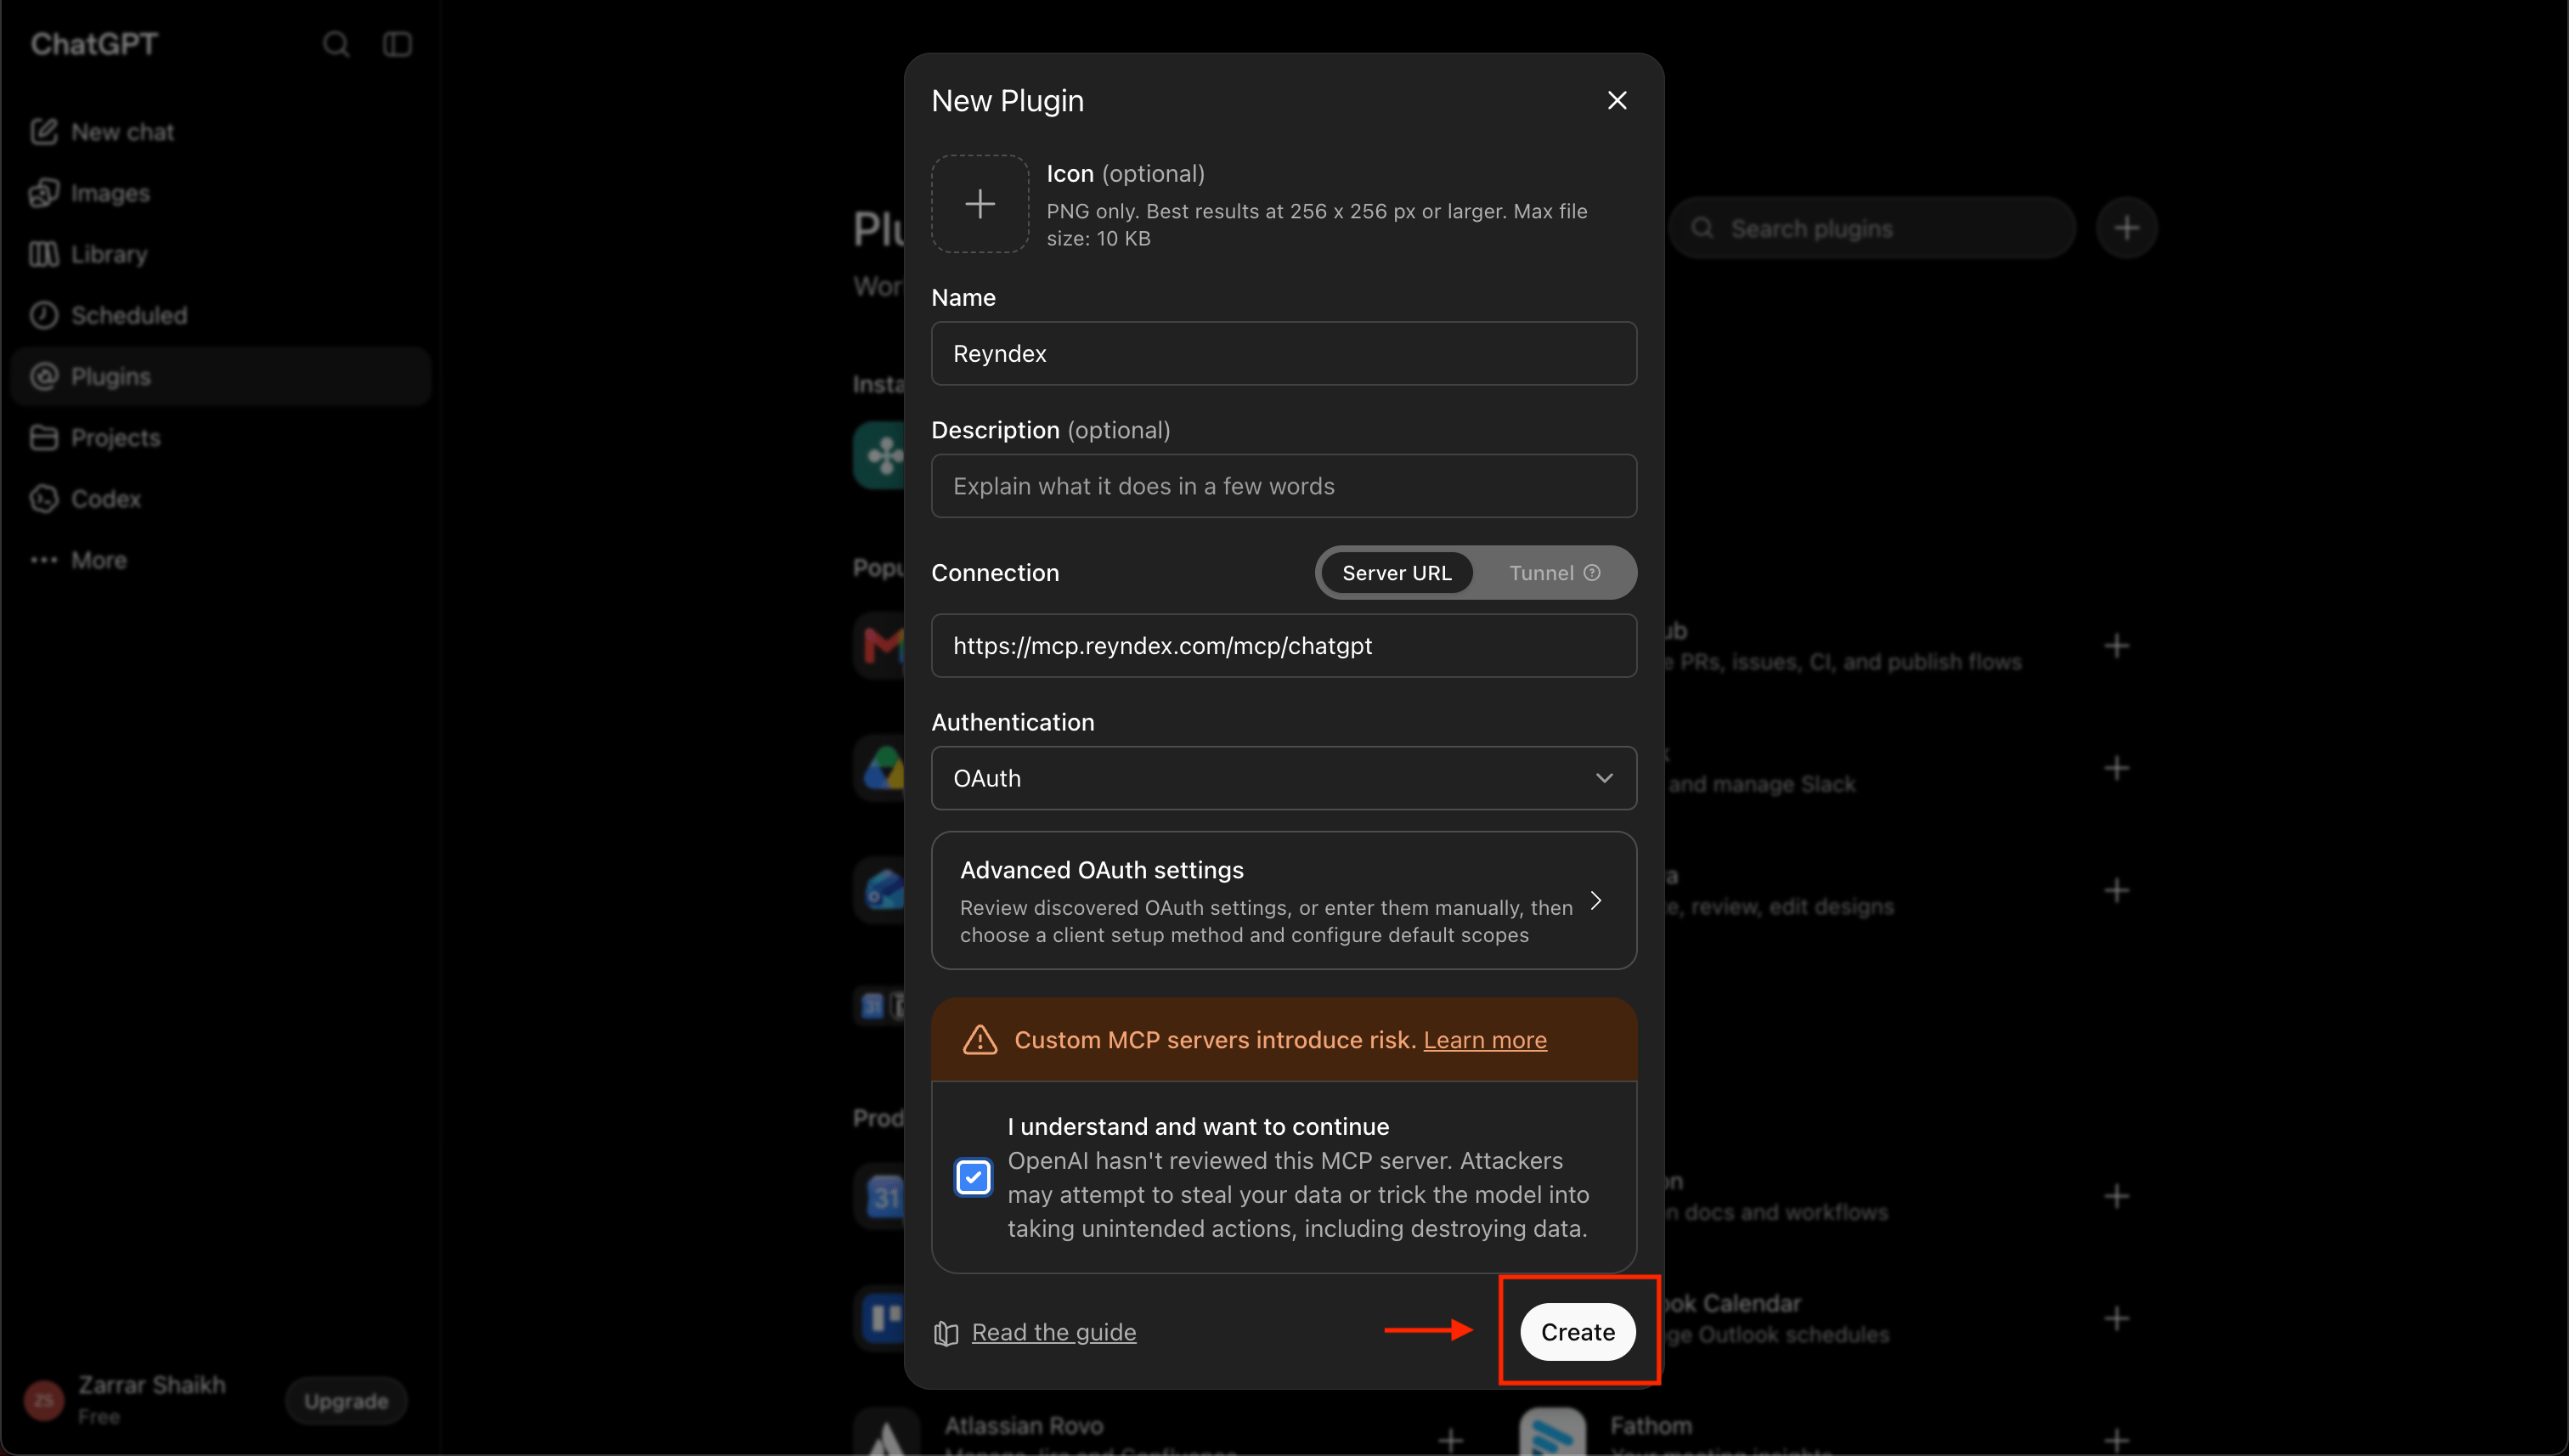2569x1456 pixels.
Task: Add the Fathom plugin plus icon
Action: coord(2116,1441)
